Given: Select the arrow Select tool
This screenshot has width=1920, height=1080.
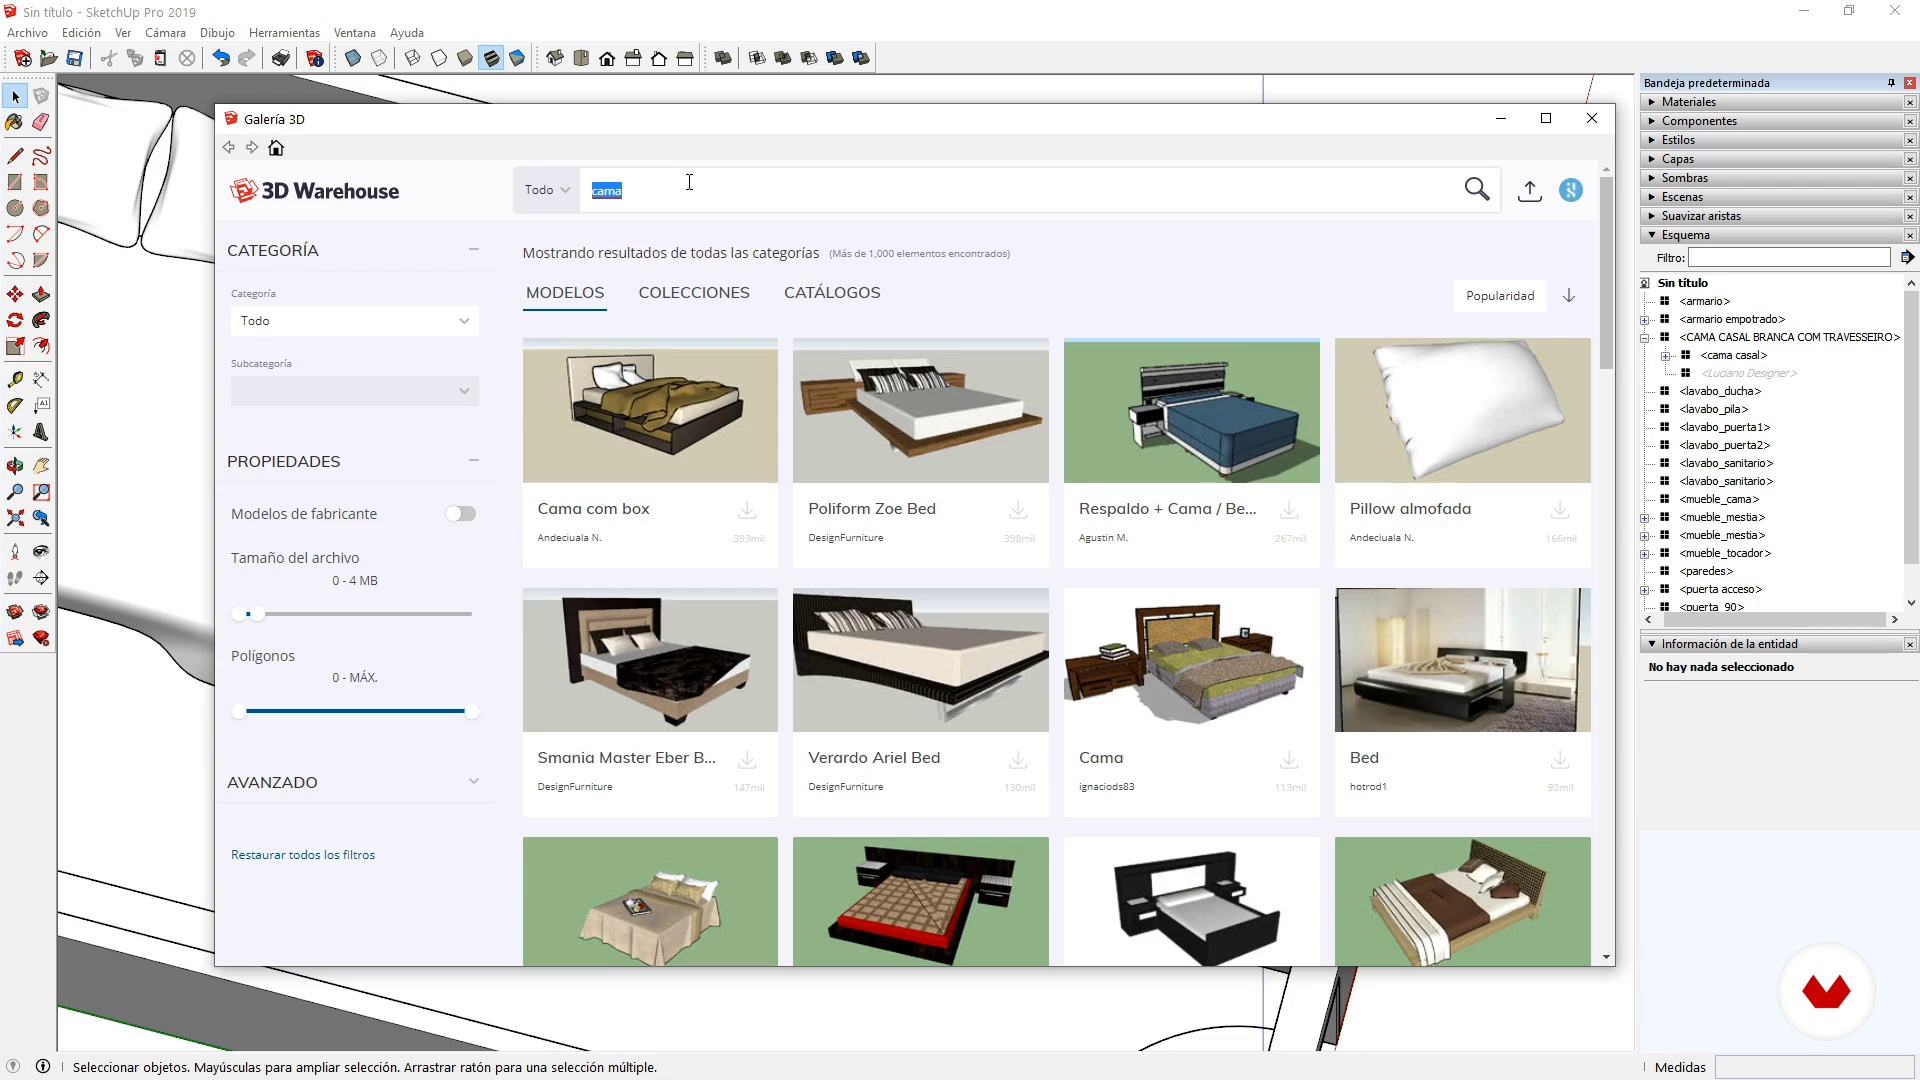Looking at the screenshot, I should pos(15,97).
